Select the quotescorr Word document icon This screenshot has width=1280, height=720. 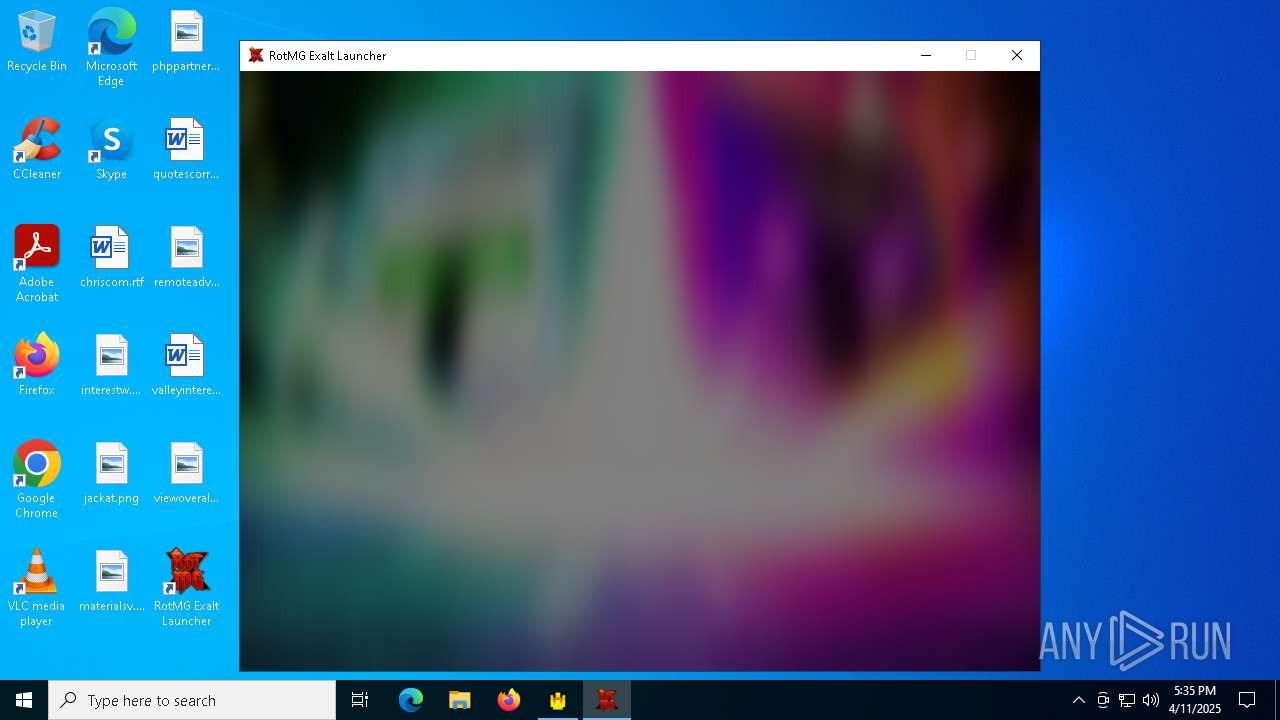pyautogui.click(x=186, y=150)
